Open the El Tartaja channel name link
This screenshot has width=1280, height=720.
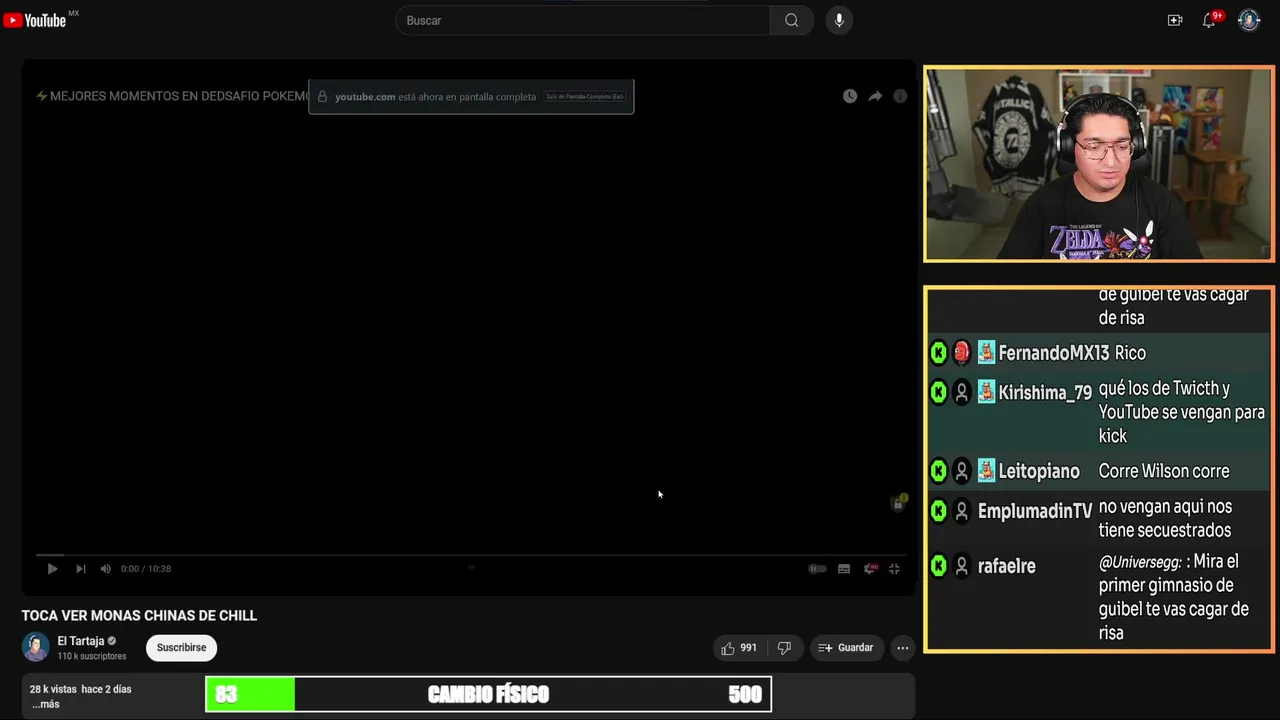(x=81, y=641)
